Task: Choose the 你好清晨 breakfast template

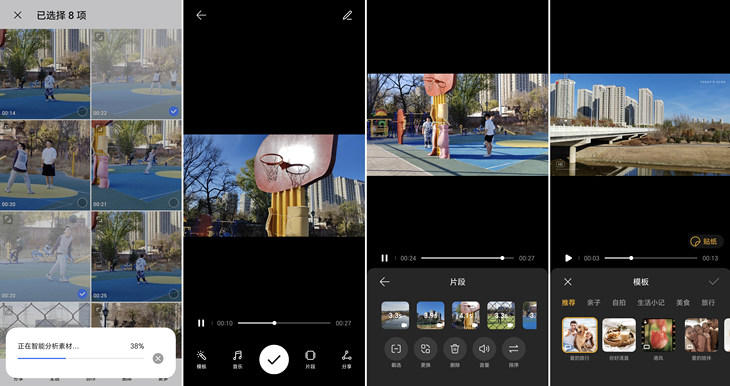Action: (619, 335)
